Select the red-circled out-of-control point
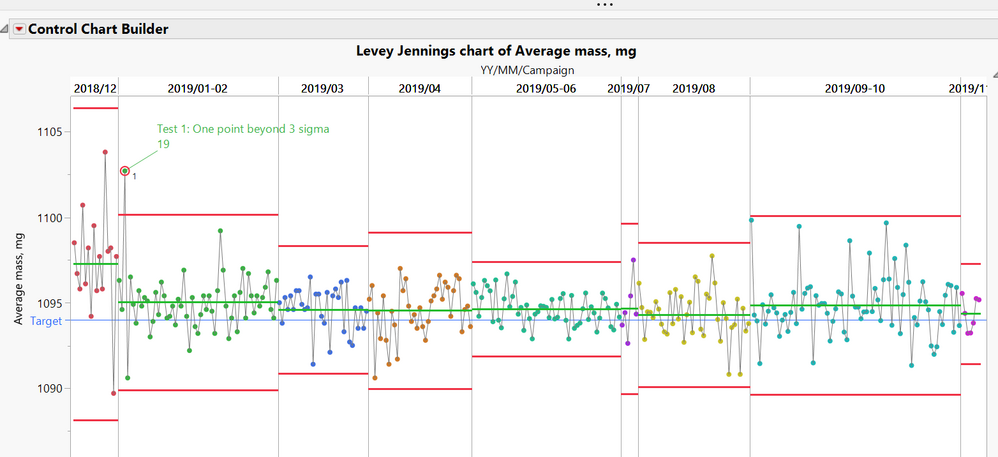The height and width of the screenshot is (457, 998). [x=125, y=171]
